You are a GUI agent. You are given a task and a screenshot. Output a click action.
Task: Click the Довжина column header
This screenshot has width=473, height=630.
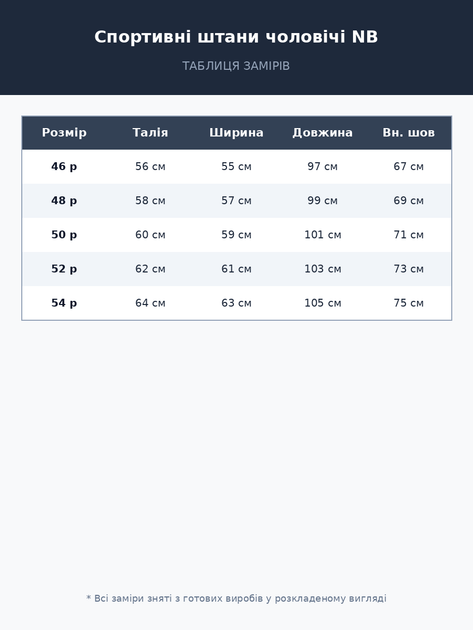click(322, 133)
